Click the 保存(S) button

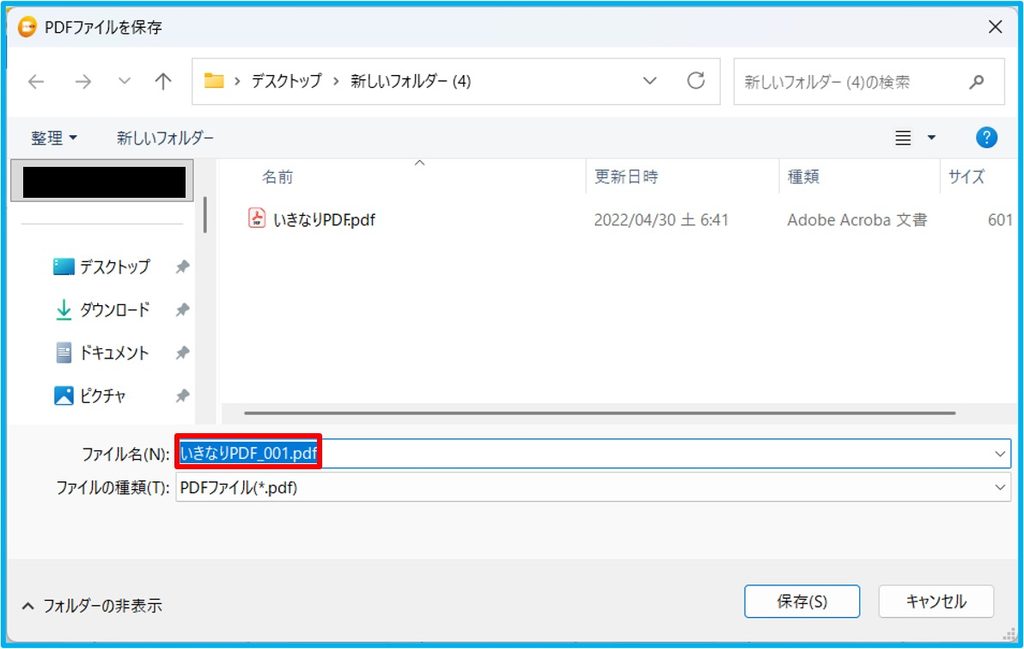click(x=802, y=601)
